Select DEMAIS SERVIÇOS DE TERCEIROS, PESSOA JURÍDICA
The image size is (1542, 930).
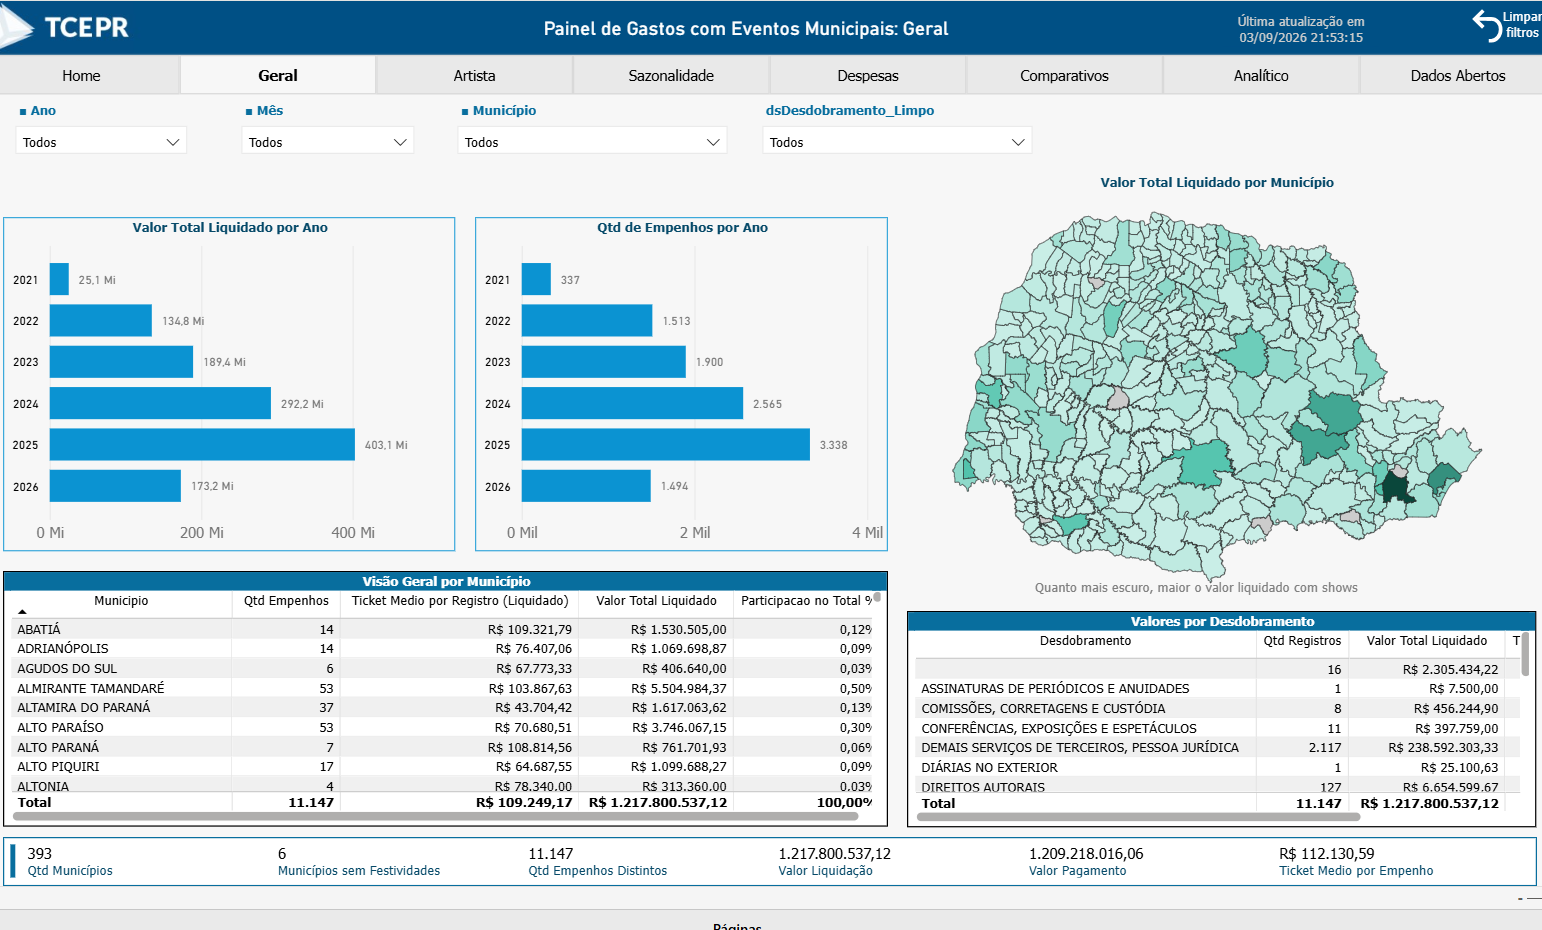pos(1217,747)
